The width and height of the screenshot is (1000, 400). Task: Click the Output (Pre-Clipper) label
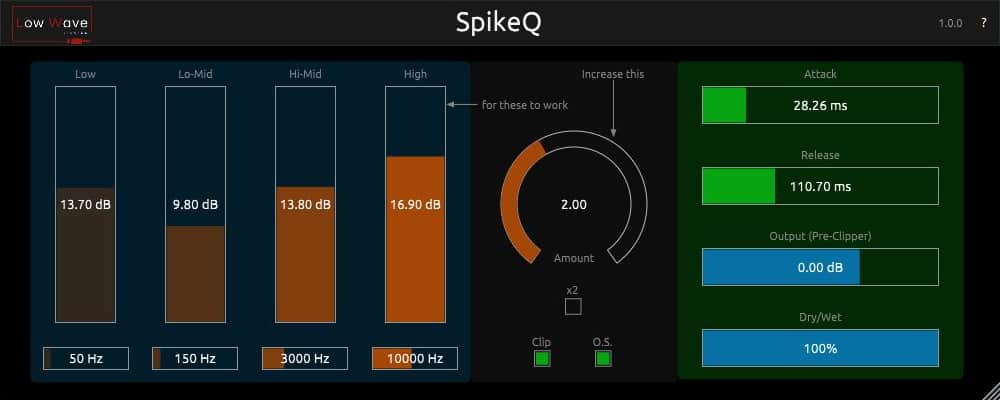tap(820, 236)
